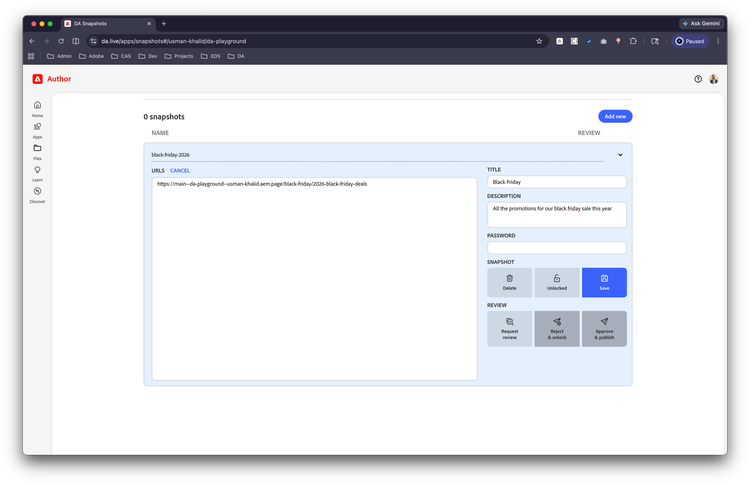750x485 pixels.
Task: Collapse the black-friday-2026 snapshot chevron
Action: (x=620, y=155)
